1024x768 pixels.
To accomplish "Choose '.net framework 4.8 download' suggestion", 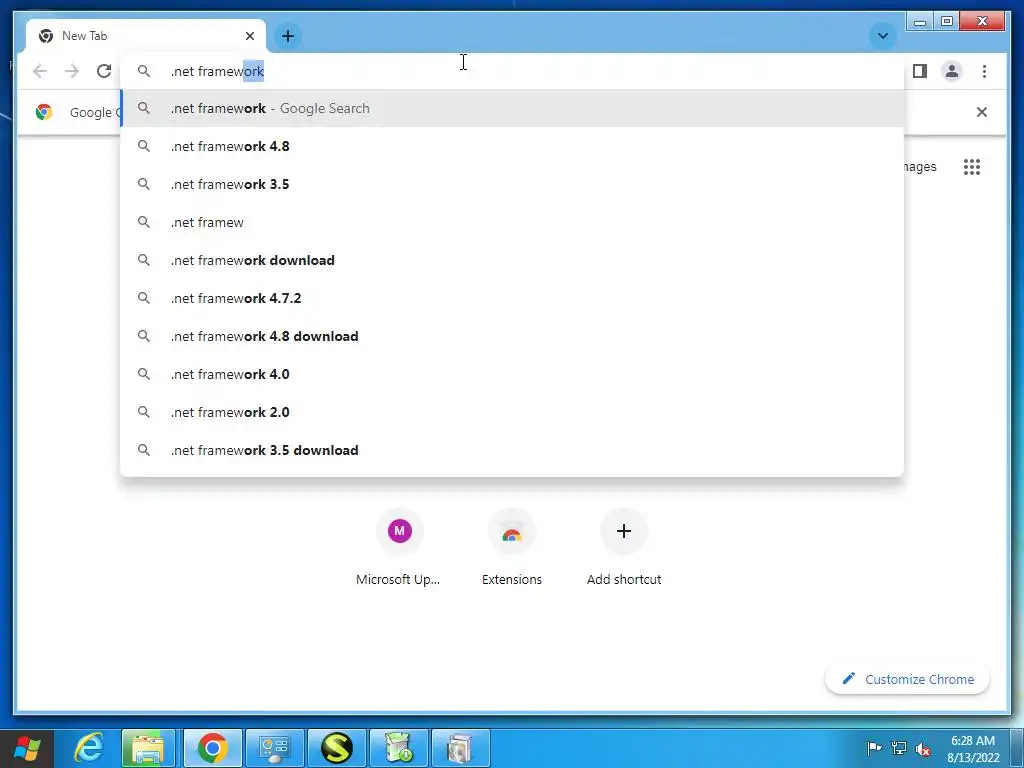I will 512,336.
